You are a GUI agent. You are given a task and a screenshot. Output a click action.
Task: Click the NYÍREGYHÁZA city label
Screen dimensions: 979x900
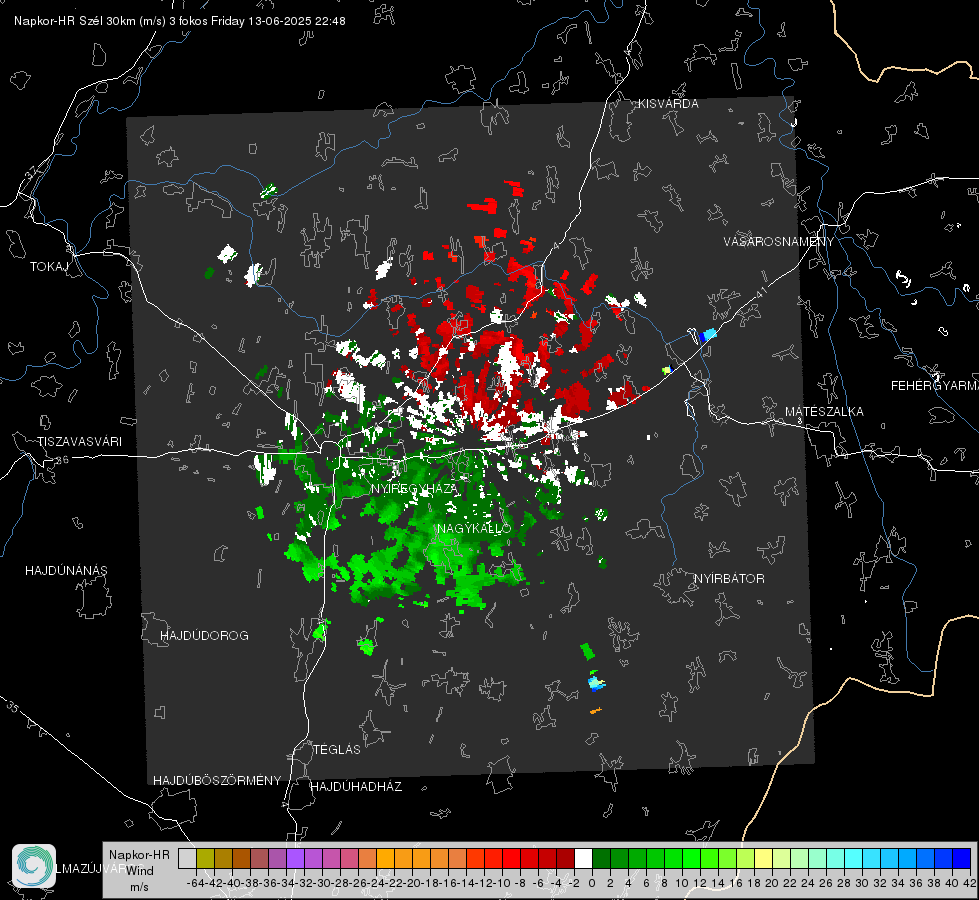tap(414, 488)
